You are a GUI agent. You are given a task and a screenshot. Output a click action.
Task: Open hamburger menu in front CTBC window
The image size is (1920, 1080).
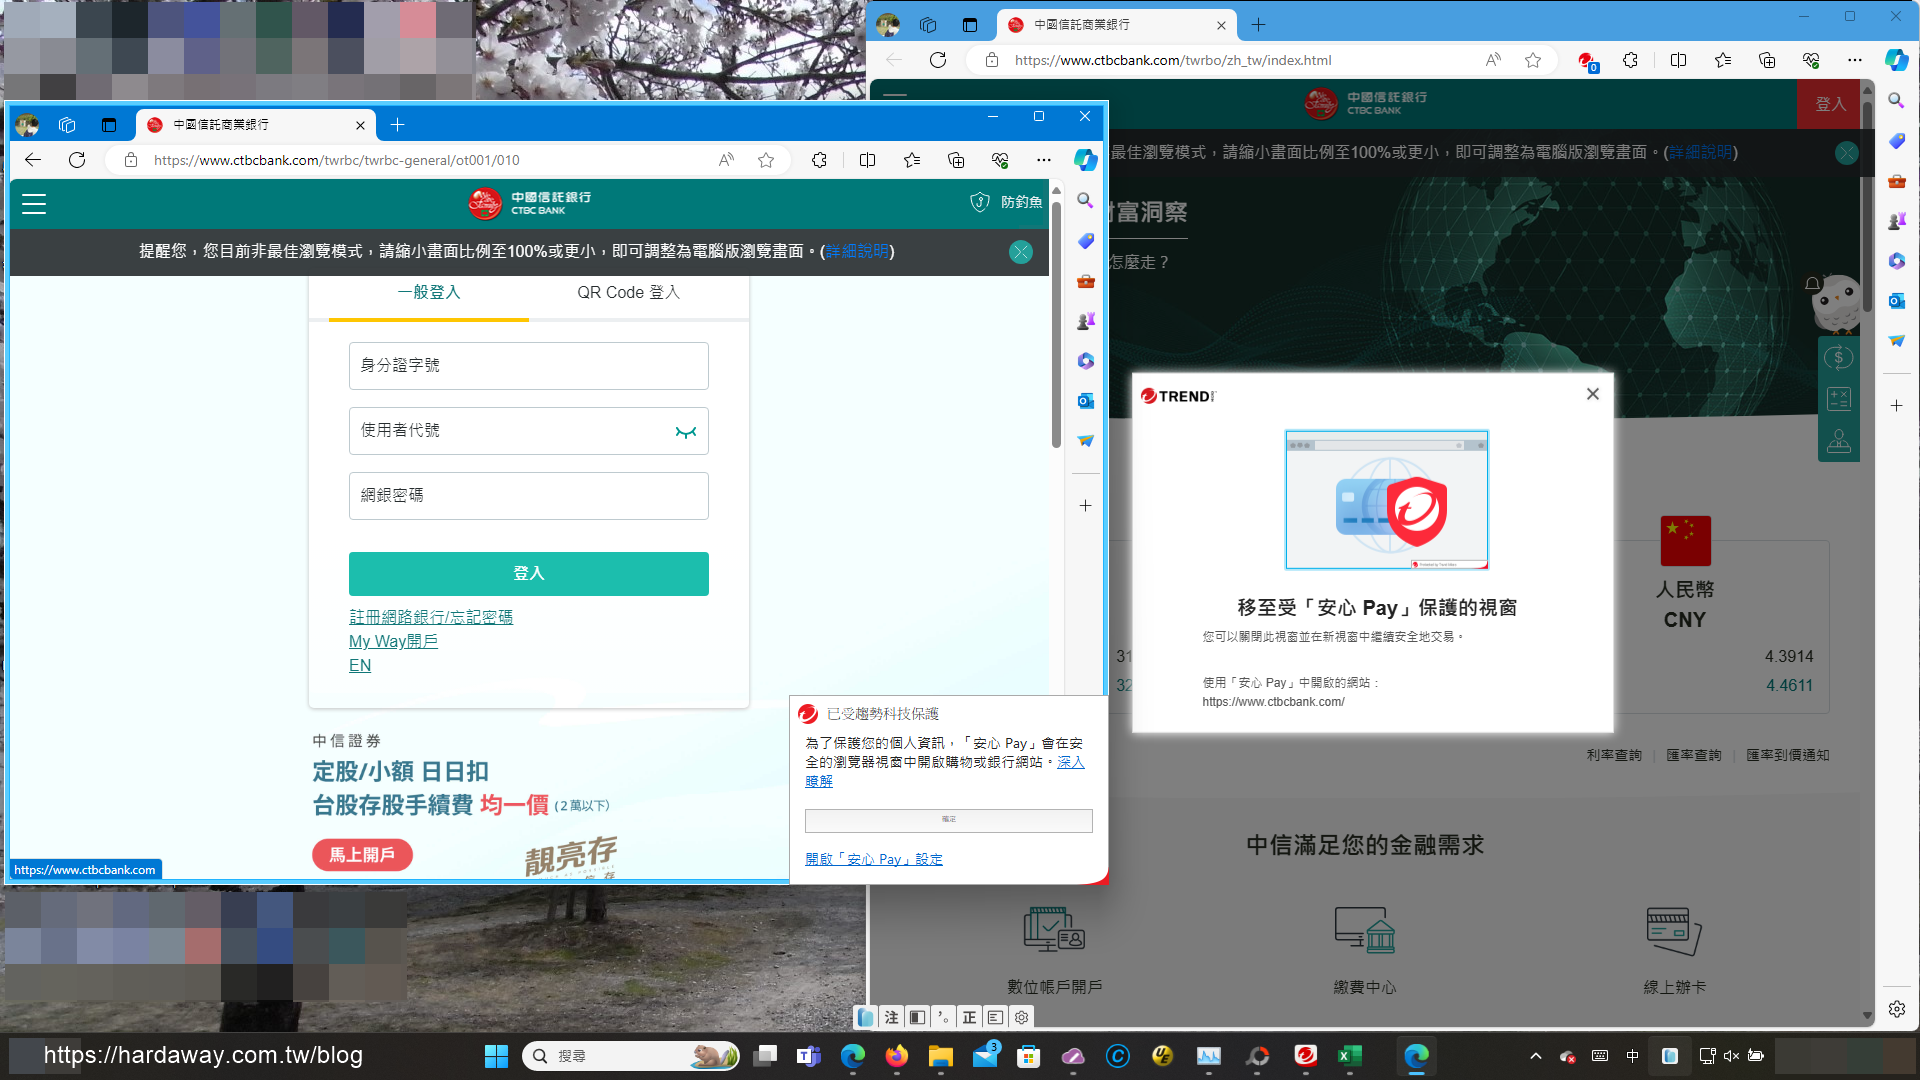coord(34,204)
